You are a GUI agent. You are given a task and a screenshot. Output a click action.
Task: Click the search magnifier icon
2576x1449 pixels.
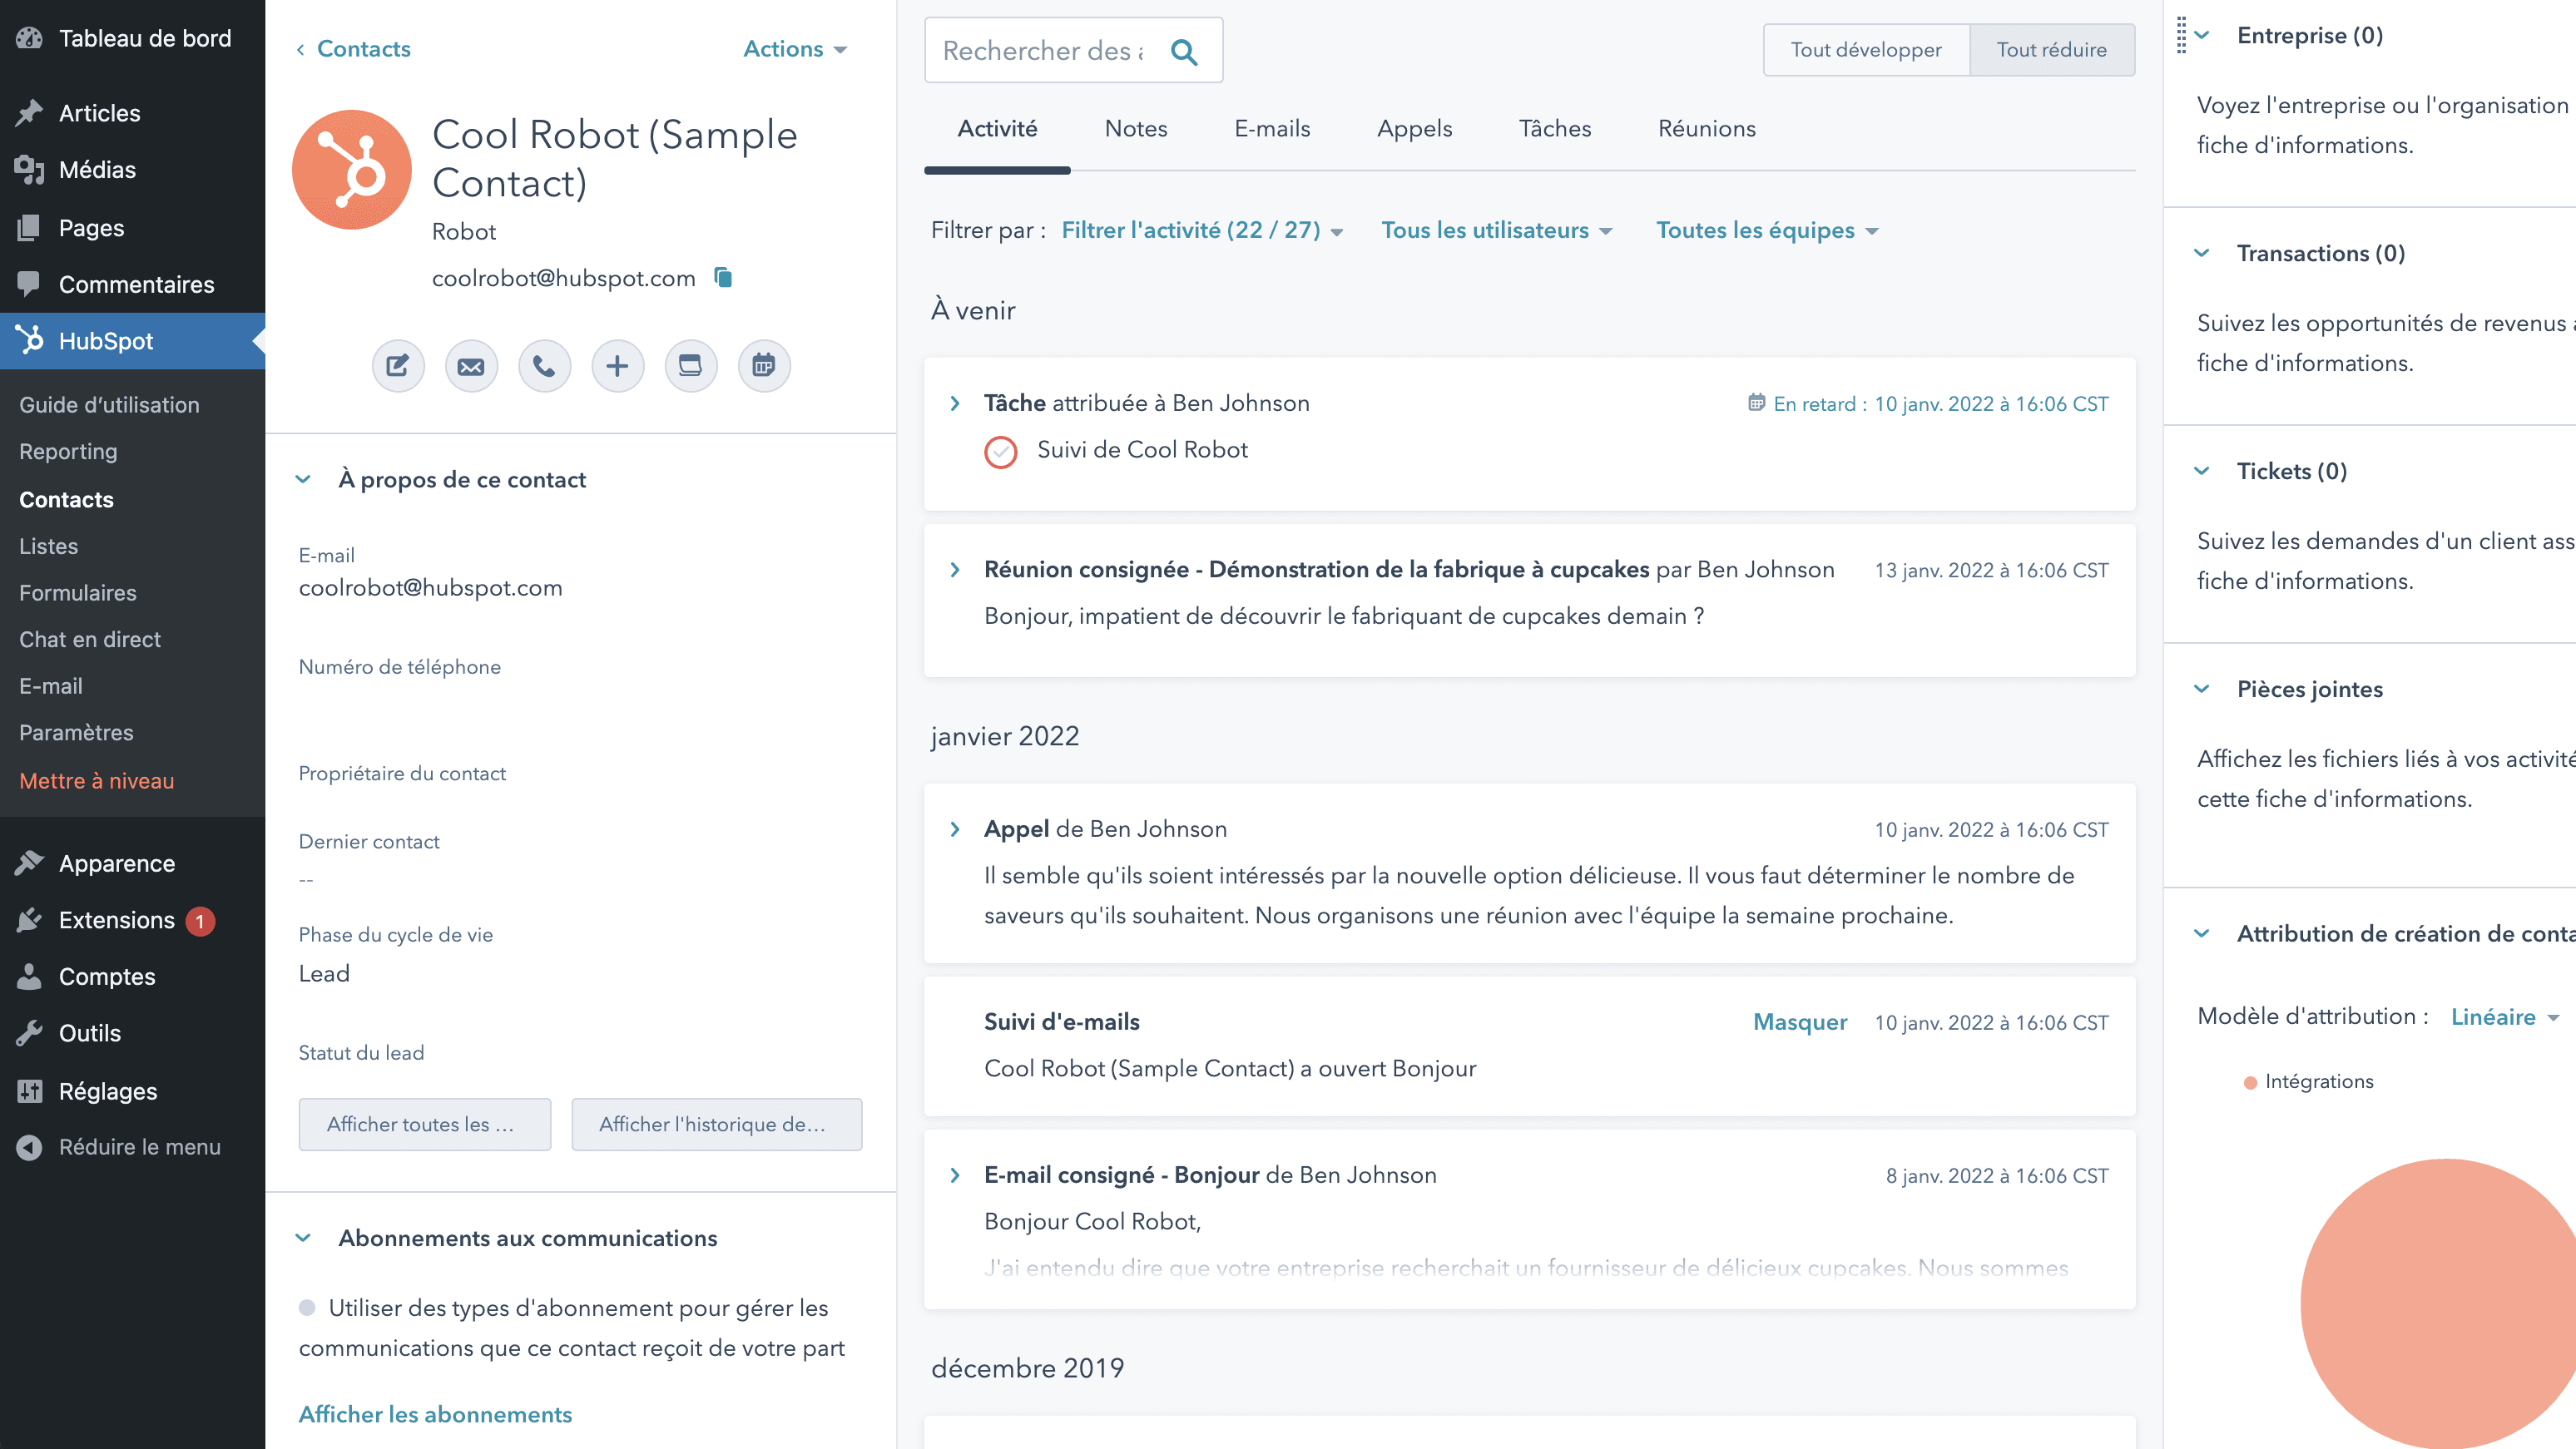[x=1184, y=51]
